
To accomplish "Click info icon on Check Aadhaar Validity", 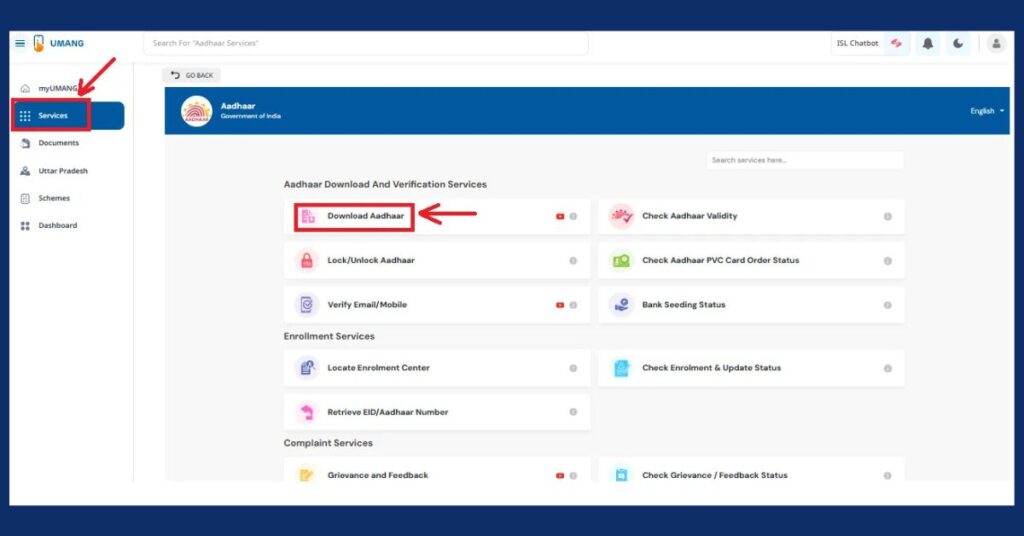I will point(888,217).
